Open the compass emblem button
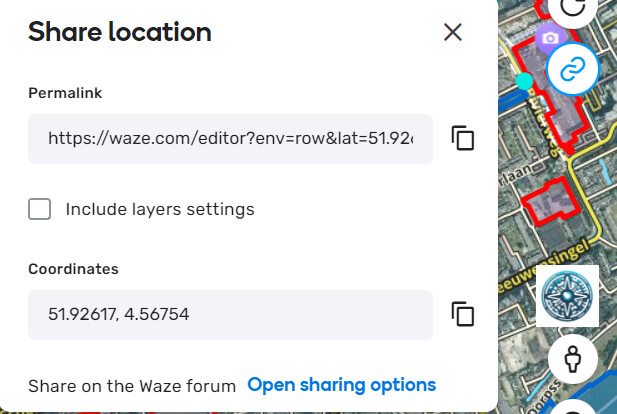This screenshot has height=414, width=617. pos(569,296)
